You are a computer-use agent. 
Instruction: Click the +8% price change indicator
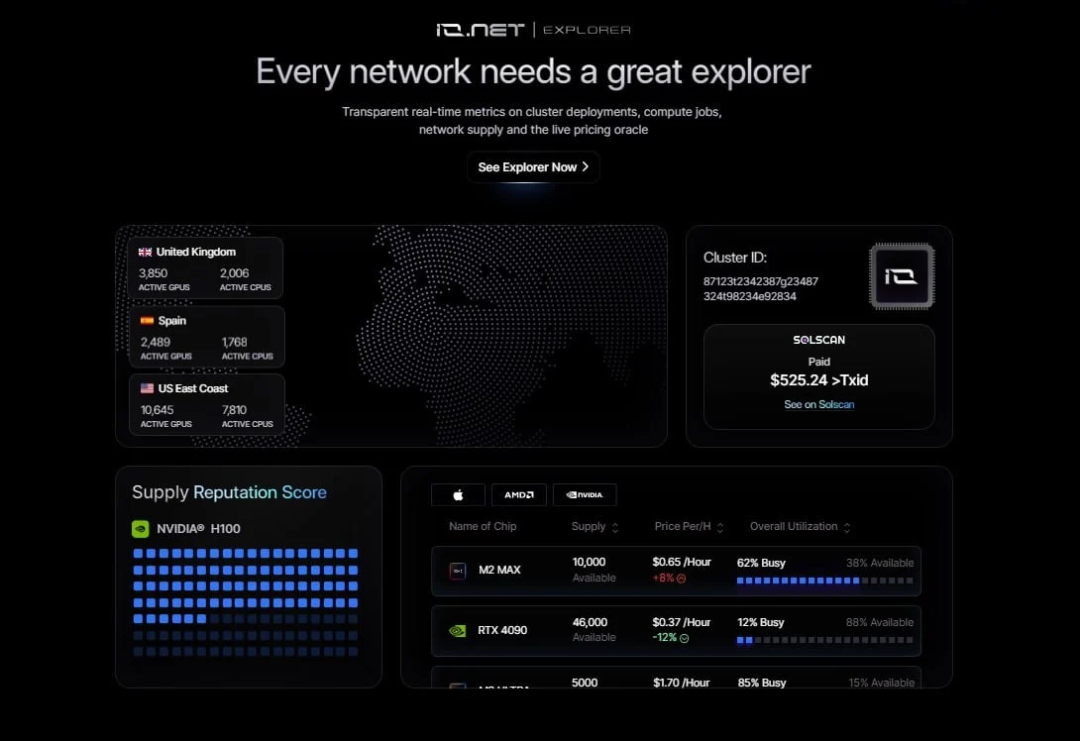[669, 578]
